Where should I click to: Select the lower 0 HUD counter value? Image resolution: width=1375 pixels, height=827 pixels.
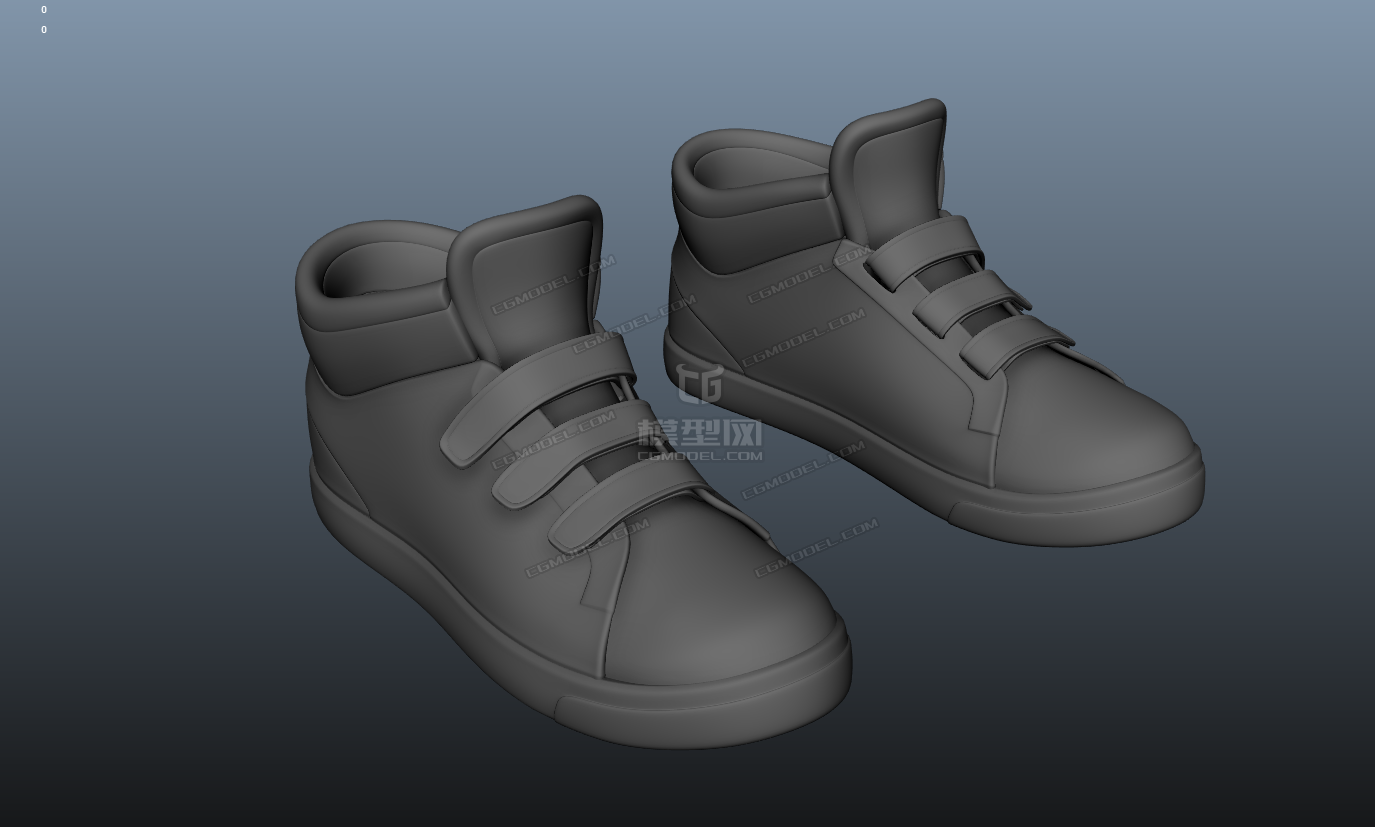click(x=43, y=30)
